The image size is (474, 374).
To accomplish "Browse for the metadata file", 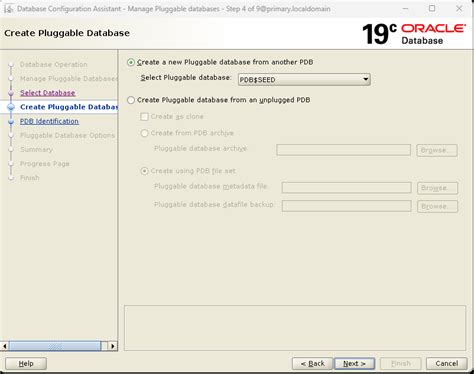I will point(437,188).
